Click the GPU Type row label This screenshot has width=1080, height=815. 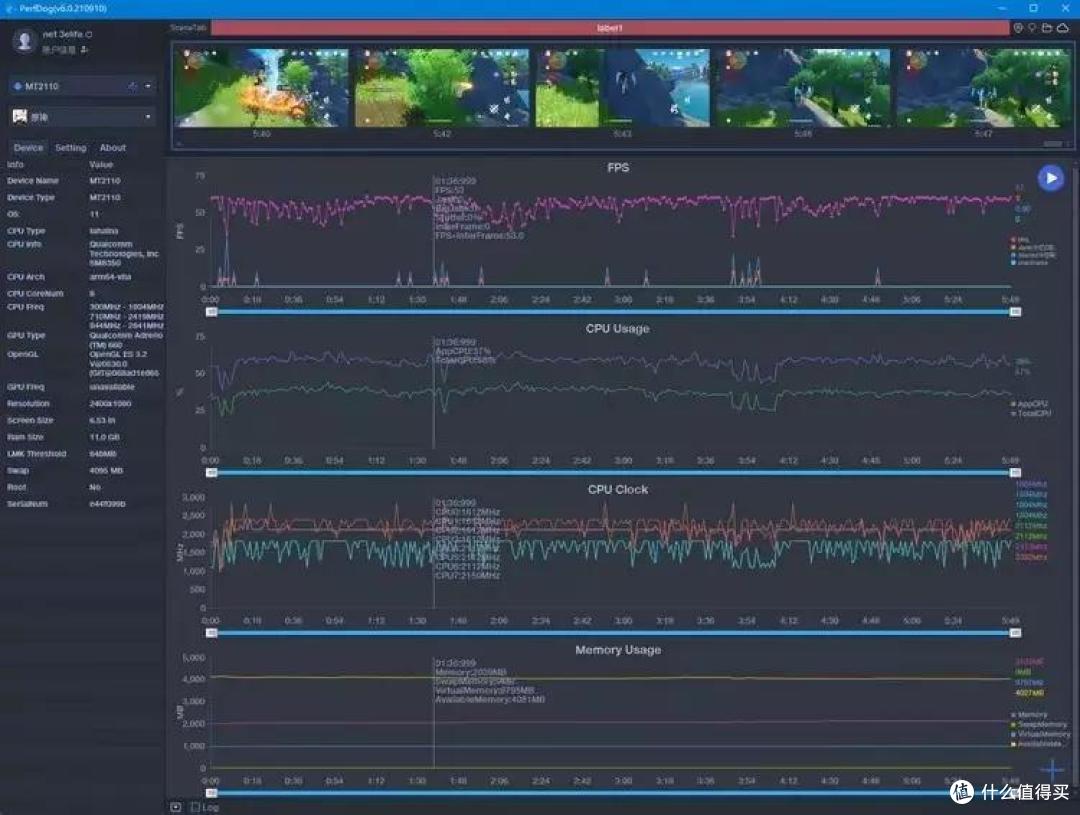(25, 336)
